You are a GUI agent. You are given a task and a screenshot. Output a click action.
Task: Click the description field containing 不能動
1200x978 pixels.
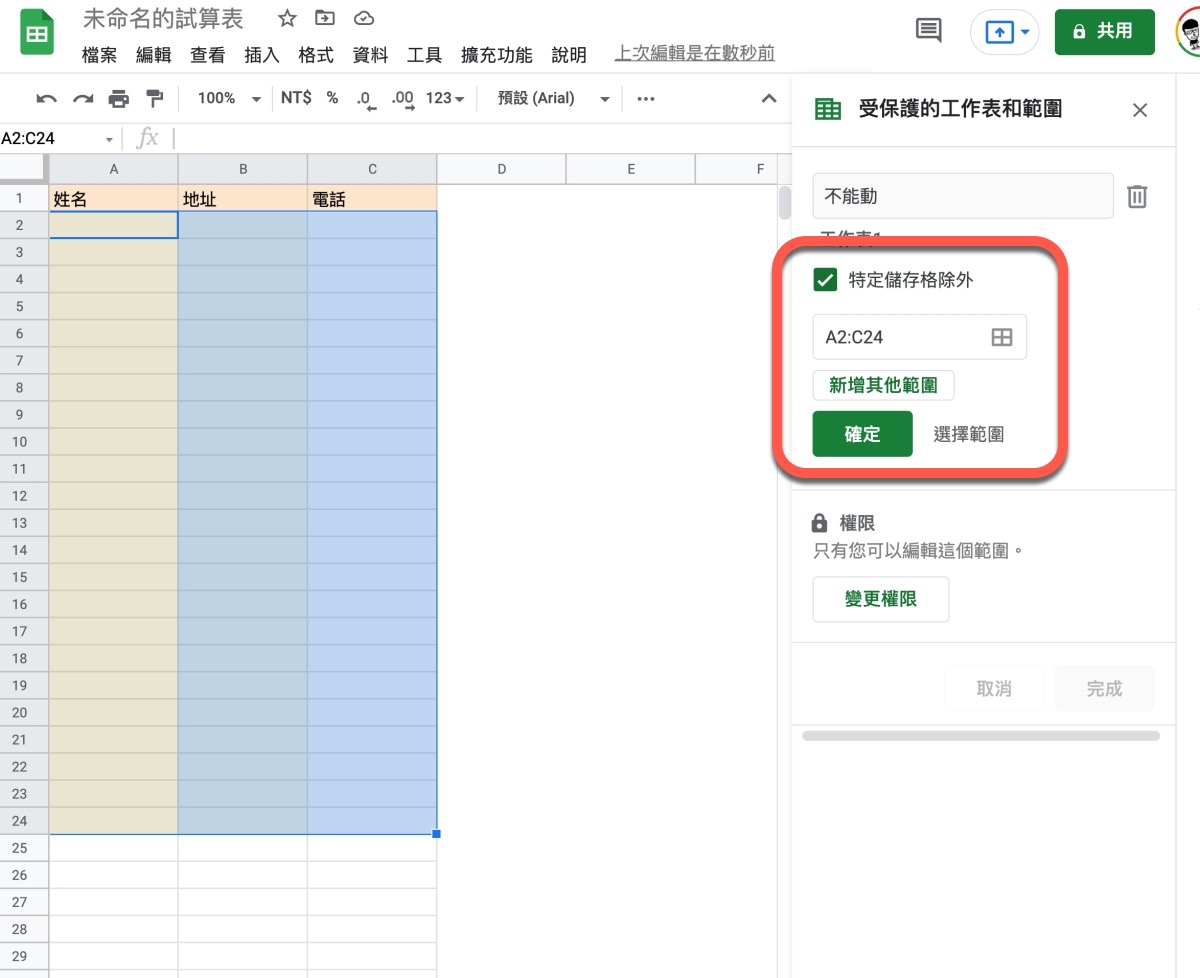(962, 196)
